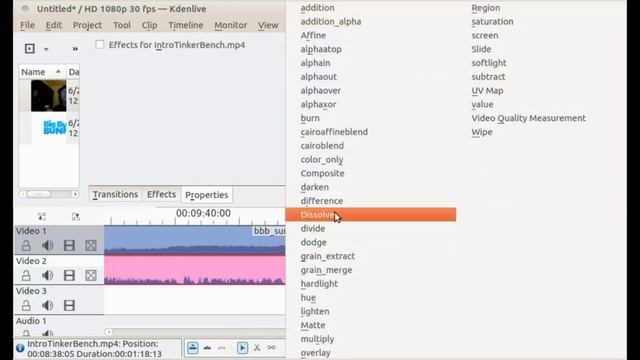The width and height of the screenshot is (640, 360).
Task: Open the Clip menu
Action: pyautogui.click(x=149, y=25)
